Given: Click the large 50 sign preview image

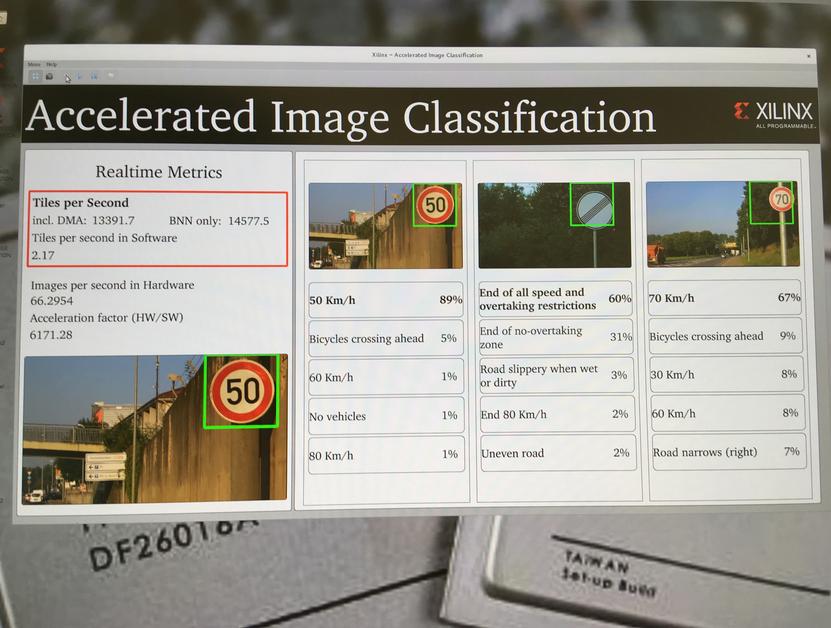Looking at the screenshot, I should tap(155, 429).
